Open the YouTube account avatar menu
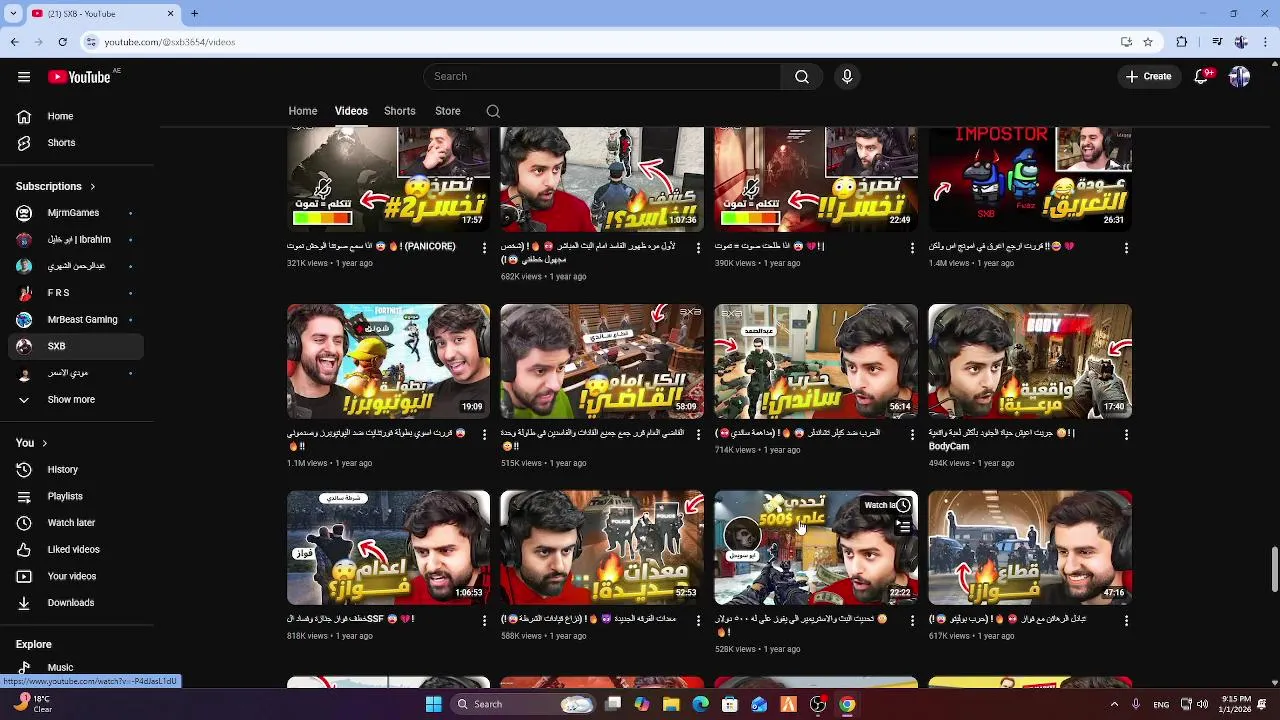Viewport: 1280px width, 720px height. click(x=1240, y=77)
